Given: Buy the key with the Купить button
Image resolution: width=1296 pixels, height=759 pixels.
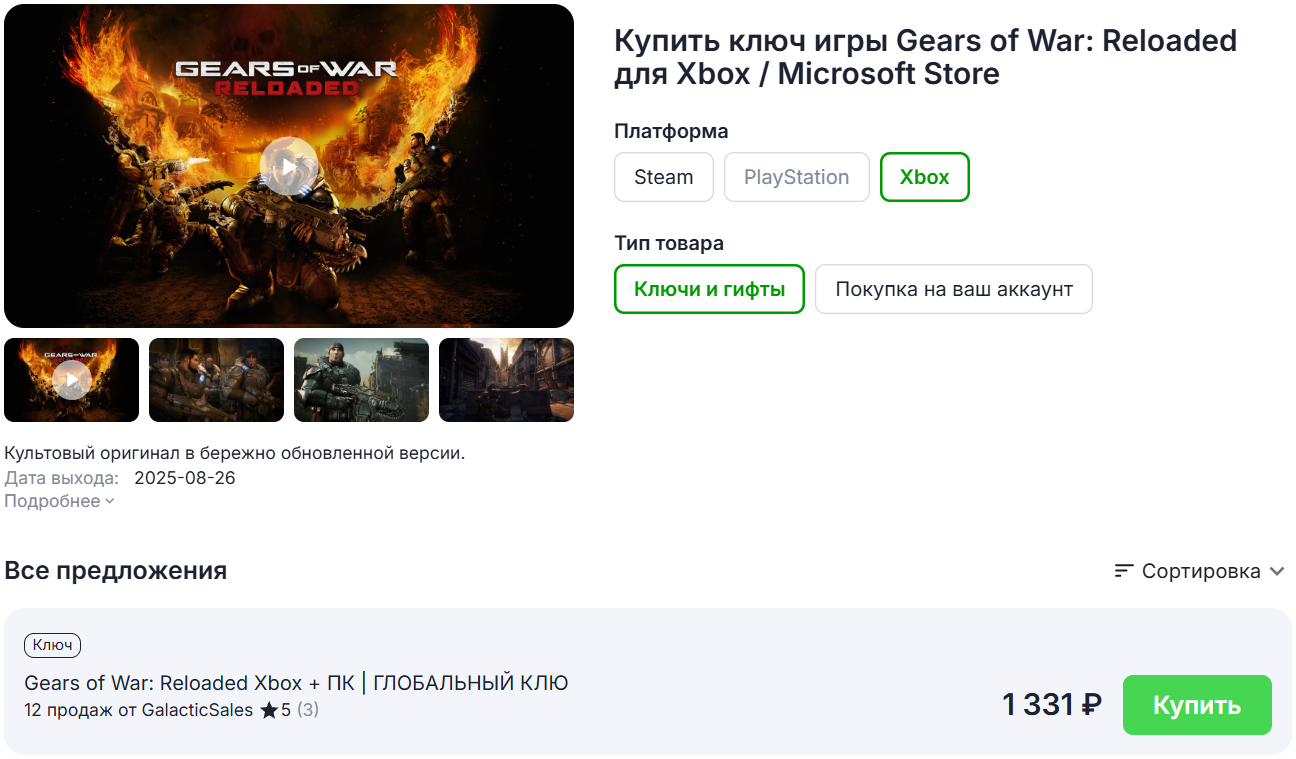Looking at the screenshot, I should [x=1197, y=705].
